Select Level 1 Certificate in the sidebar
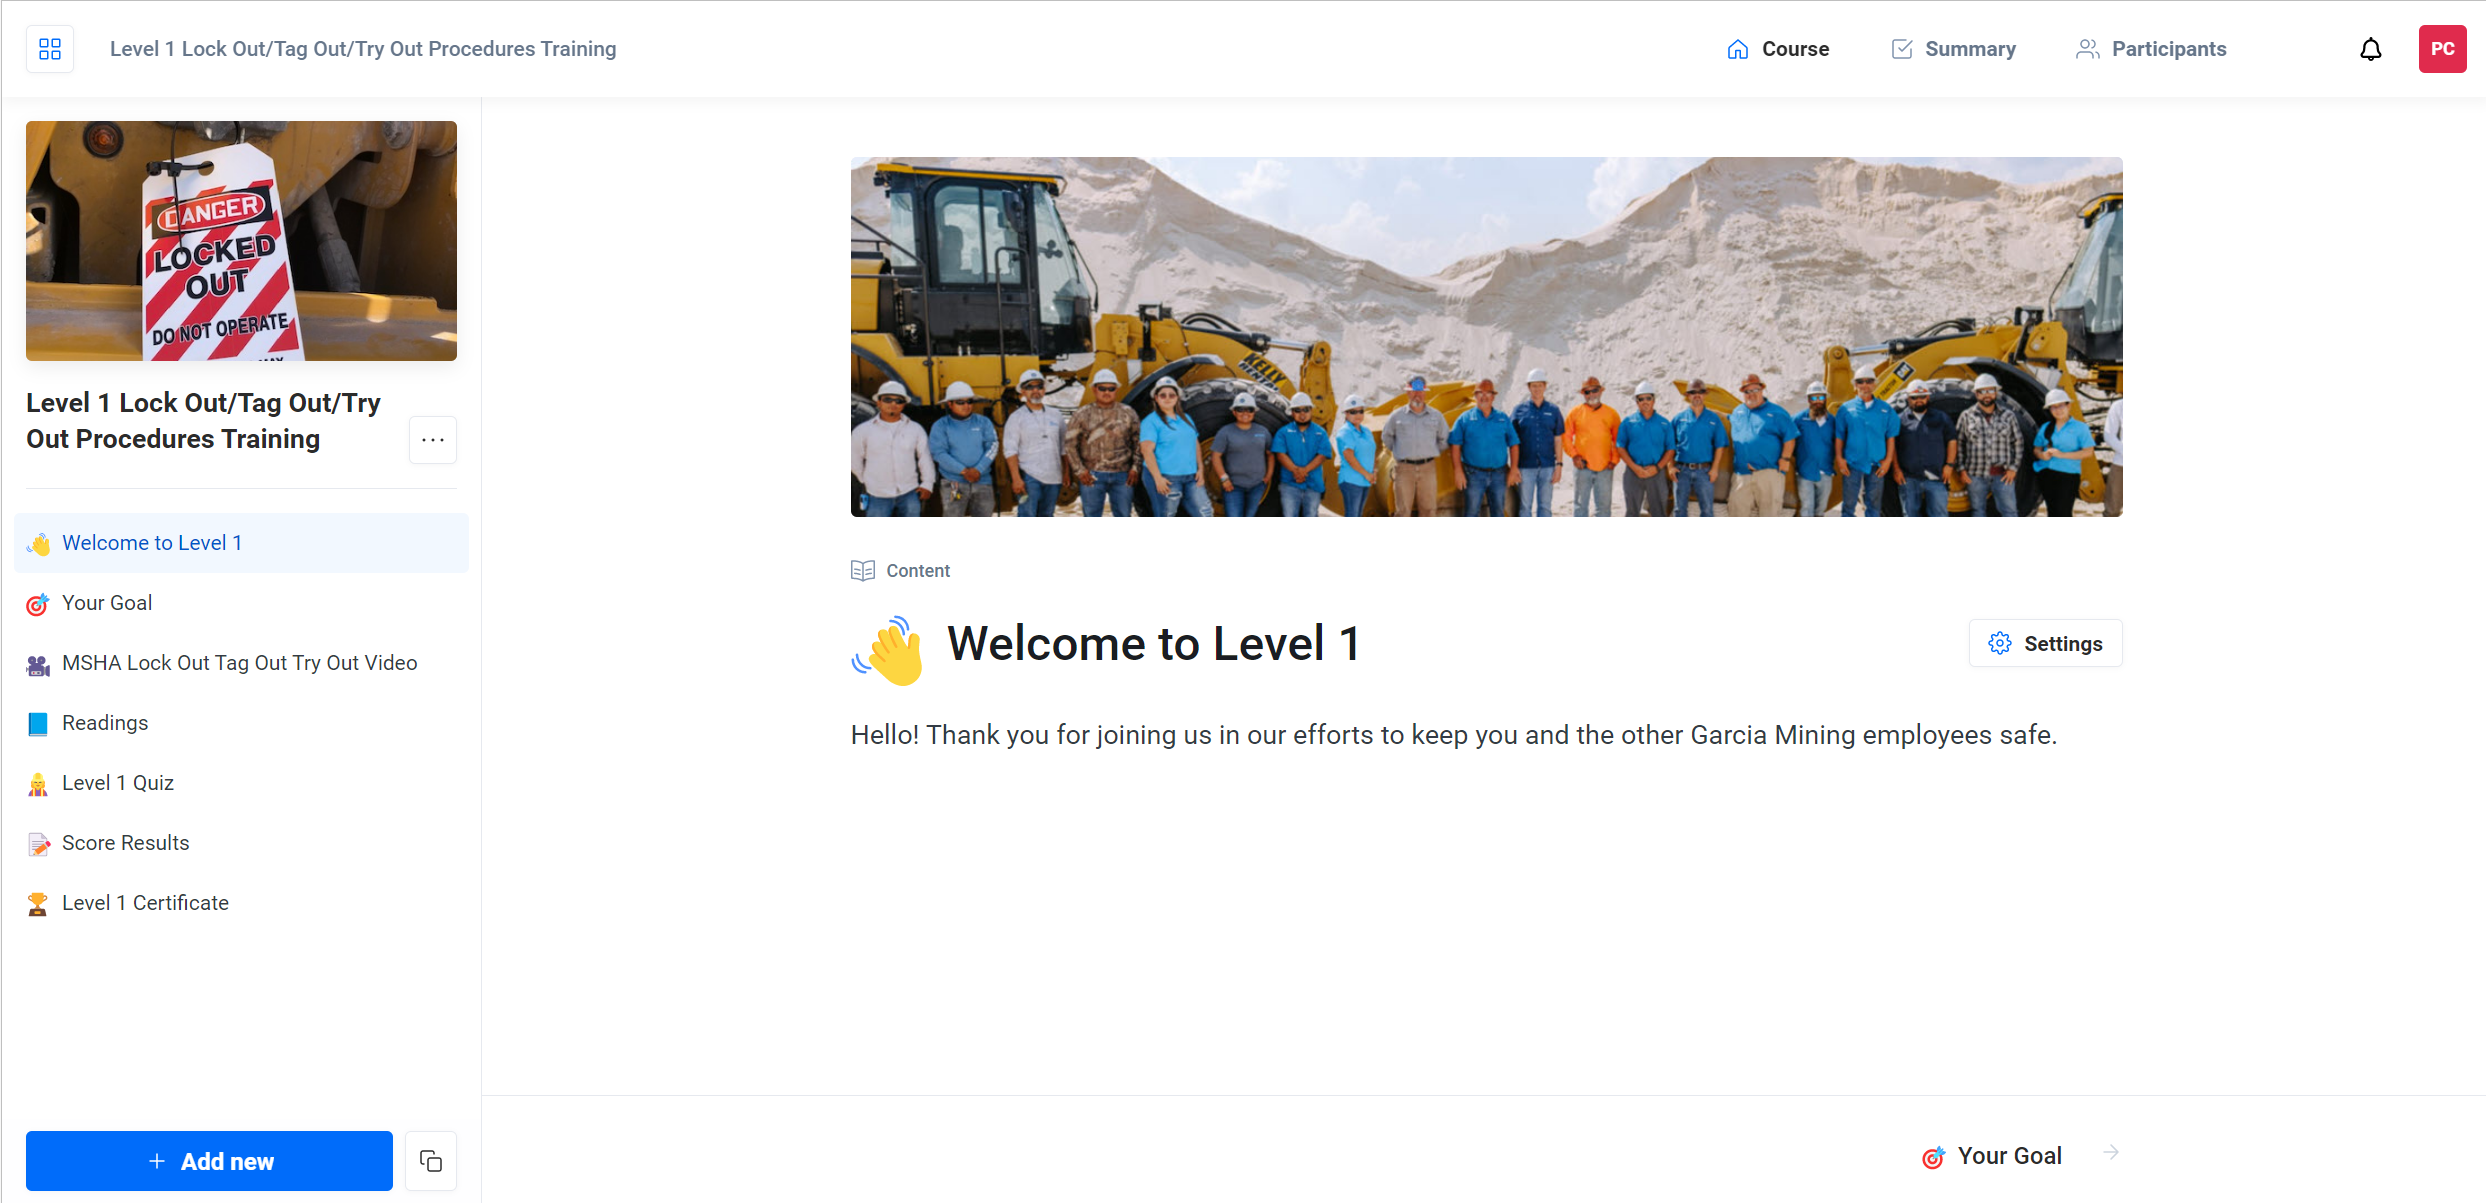 [x=145, y=903]
